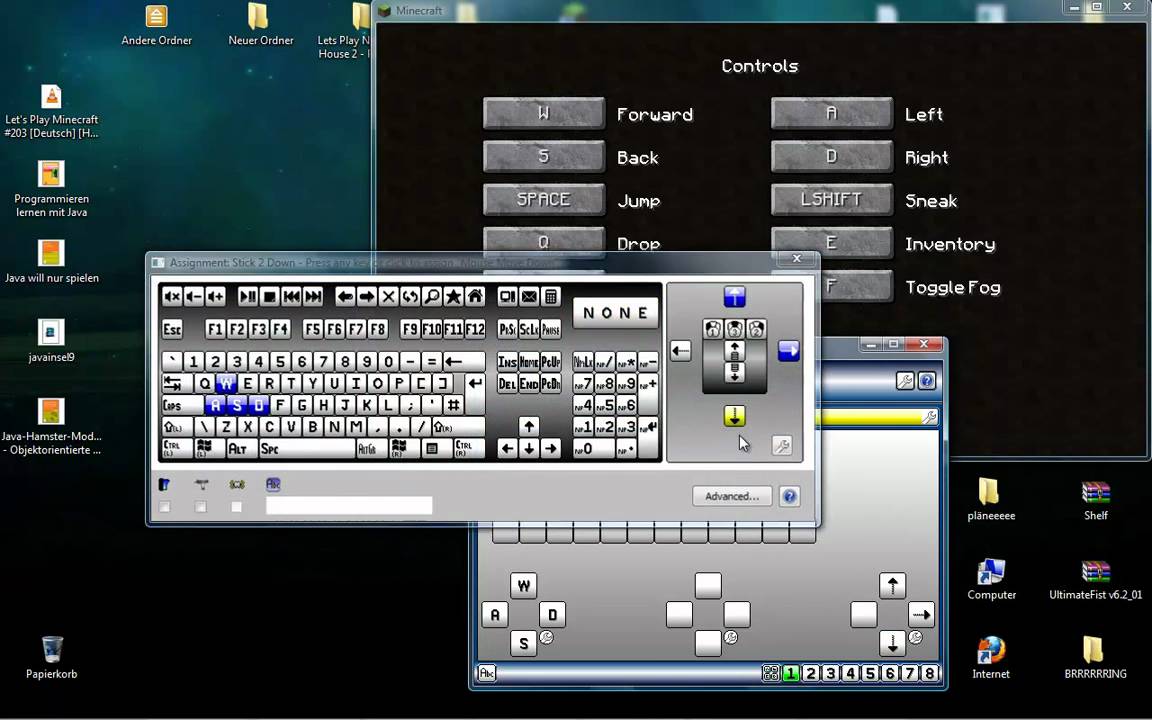The height and width of the screenshot is (720, 1152).
Task: Open wrench settings next to WASD stick
Action: click(x=547, y=638)
